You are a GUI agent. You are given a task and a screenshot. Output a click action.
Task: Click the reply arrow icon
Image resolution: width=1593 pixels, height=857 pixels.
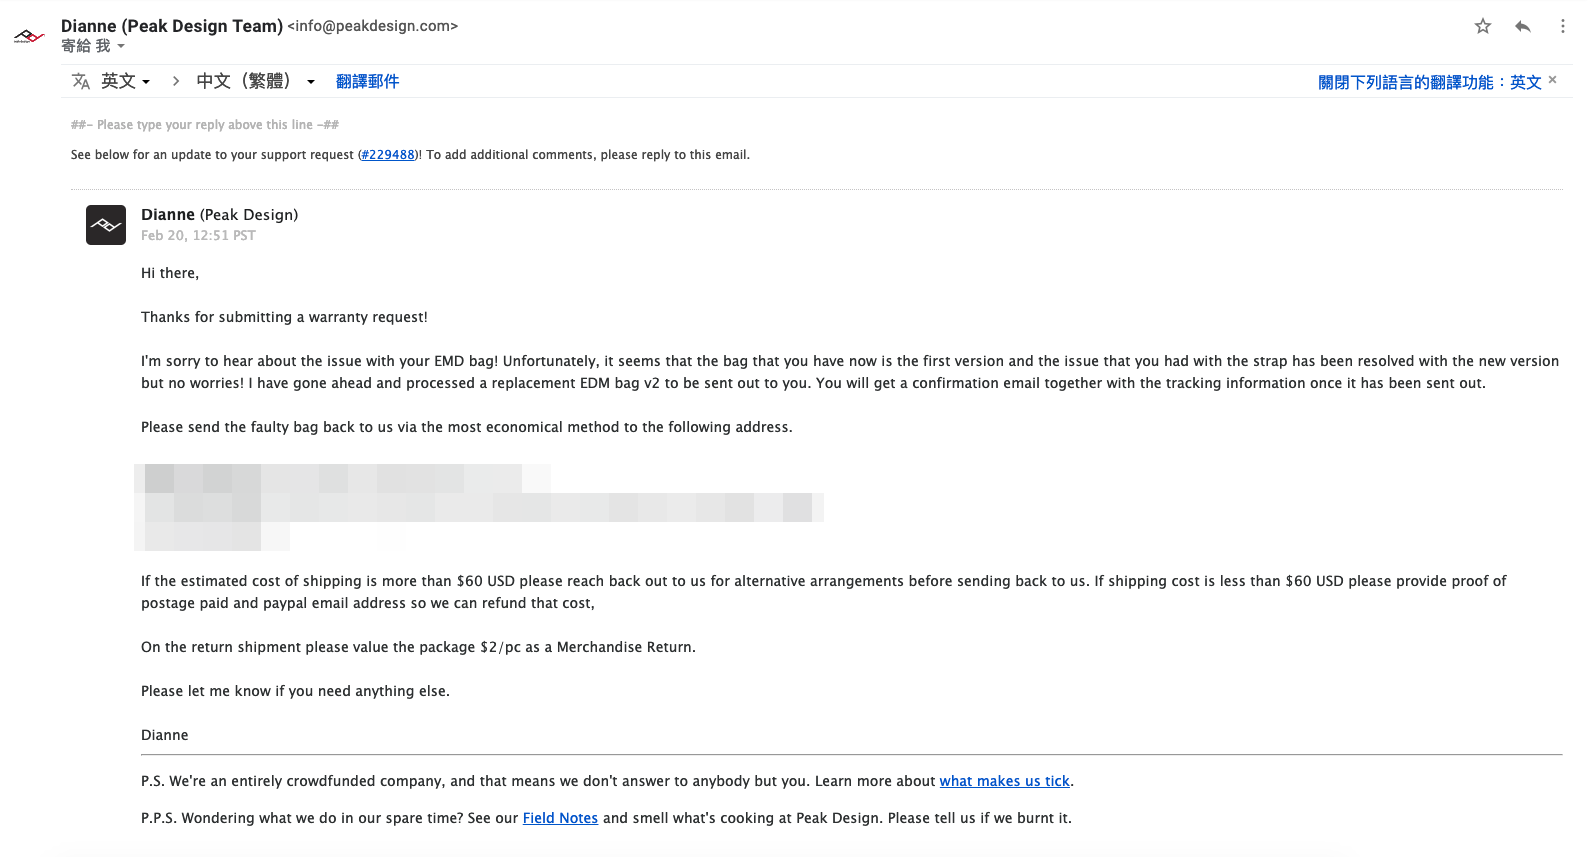[1523, 26]
